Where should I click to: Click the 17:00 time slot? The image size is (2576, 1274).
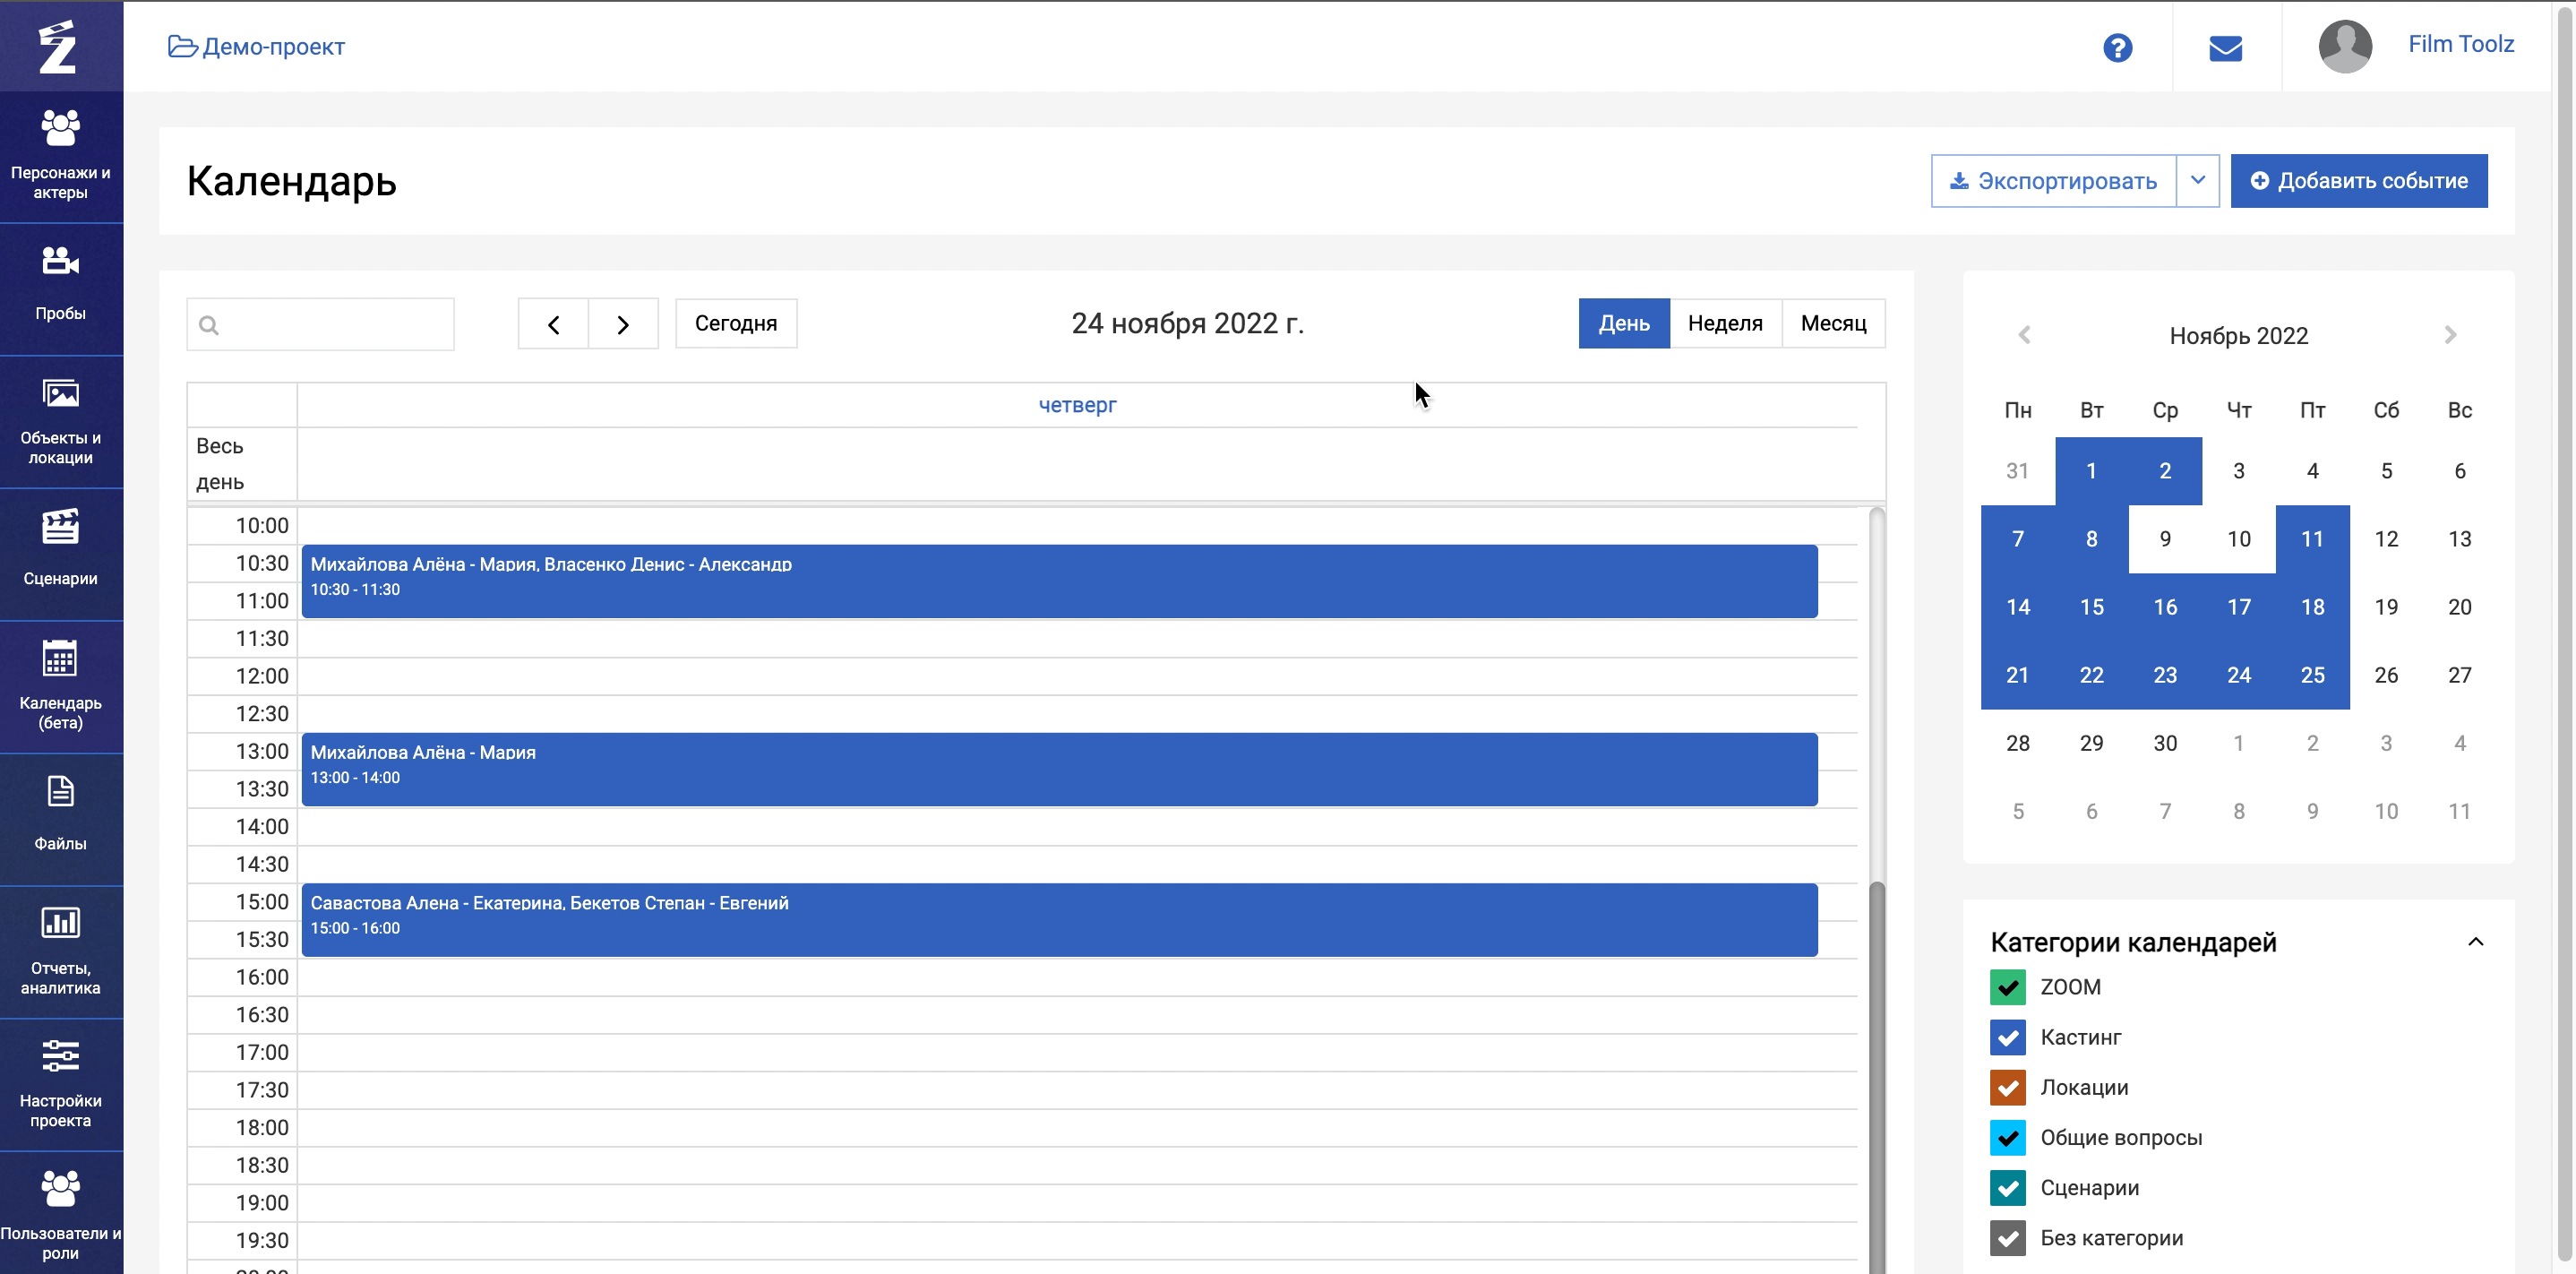1077,1052
